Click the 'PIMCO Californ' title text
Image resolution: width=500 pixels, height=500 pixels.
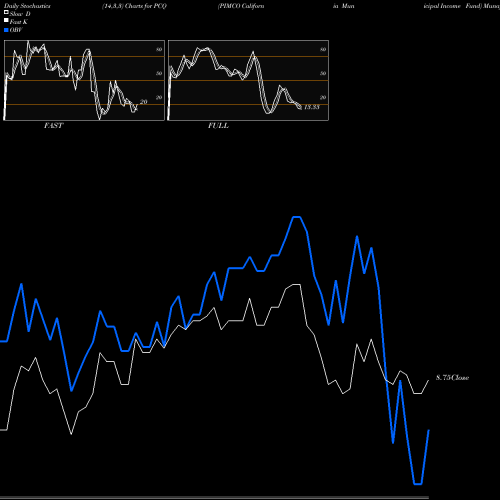tap(241, 6)
